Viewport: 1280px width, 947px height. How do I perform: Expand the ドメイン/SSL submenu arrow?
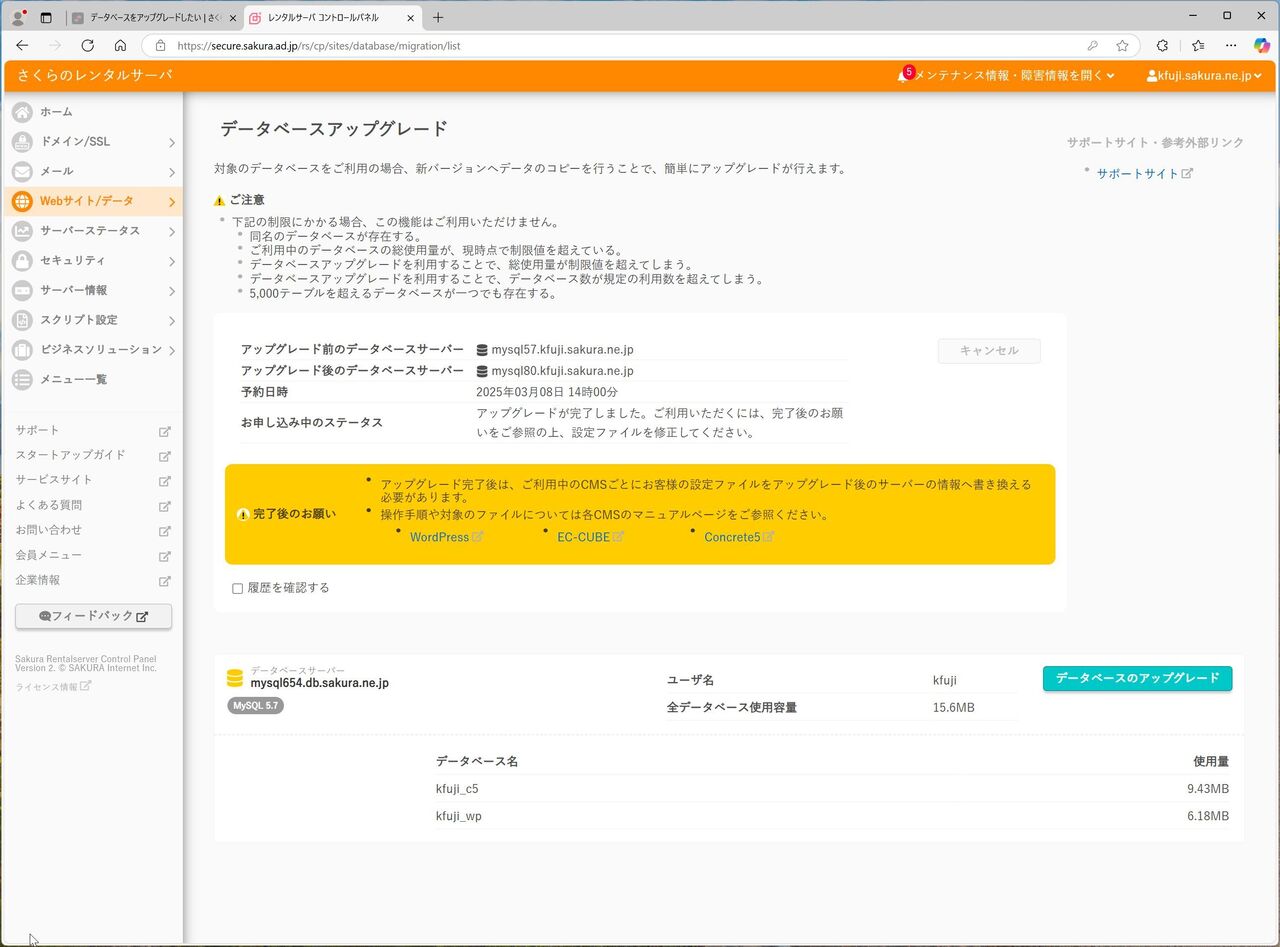coord(172,143)
